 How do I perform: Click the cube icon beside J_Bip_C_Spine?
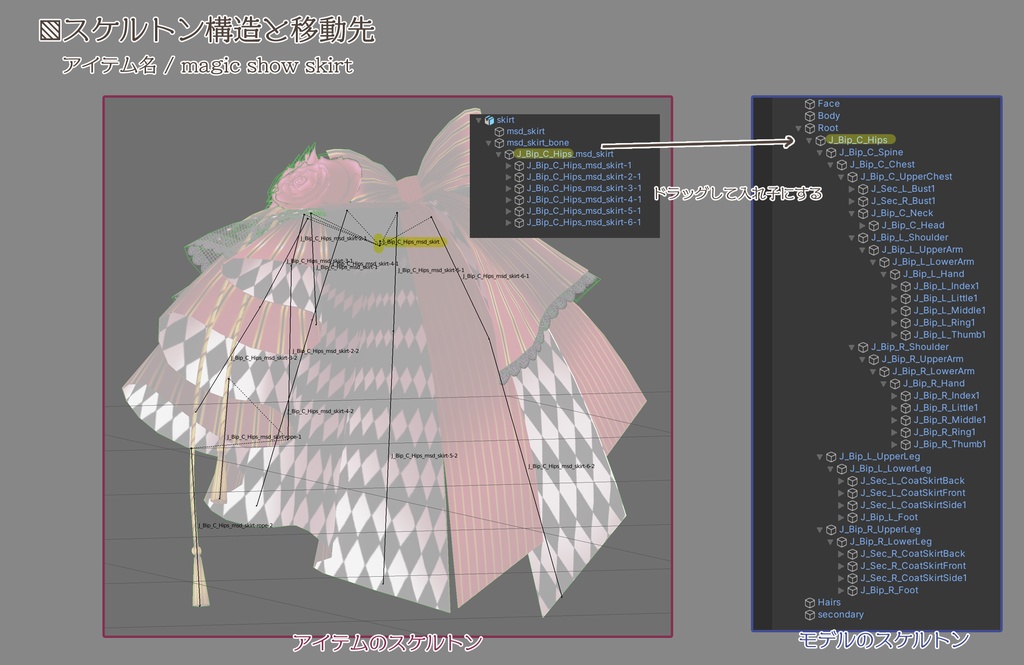(x=831, y=152)
